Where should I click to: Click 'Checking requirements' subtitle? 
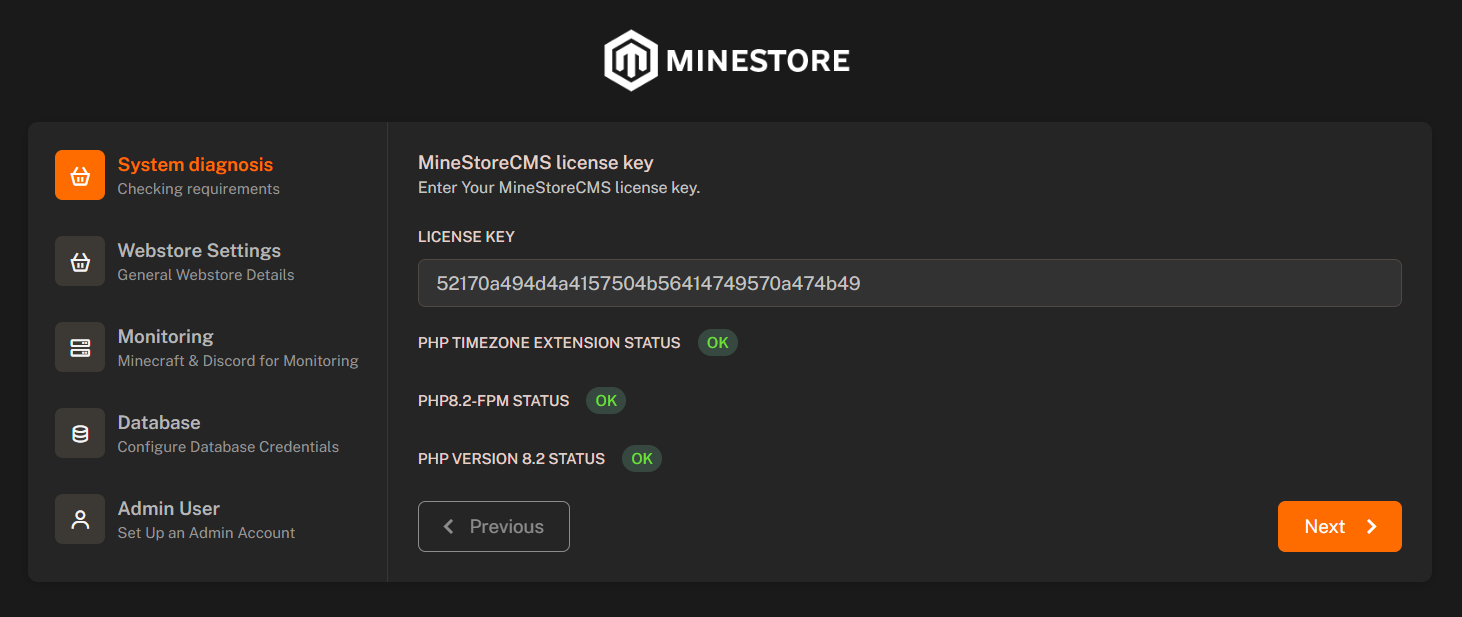coord(199,189)
